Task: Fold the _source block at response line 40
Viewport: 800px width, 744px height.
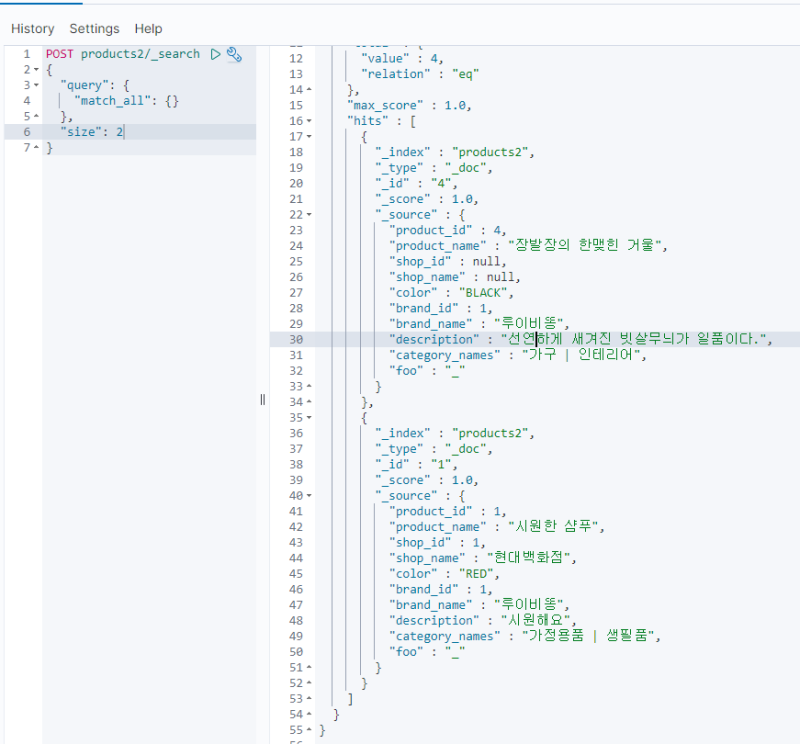Action: click(x=308, y=496)
